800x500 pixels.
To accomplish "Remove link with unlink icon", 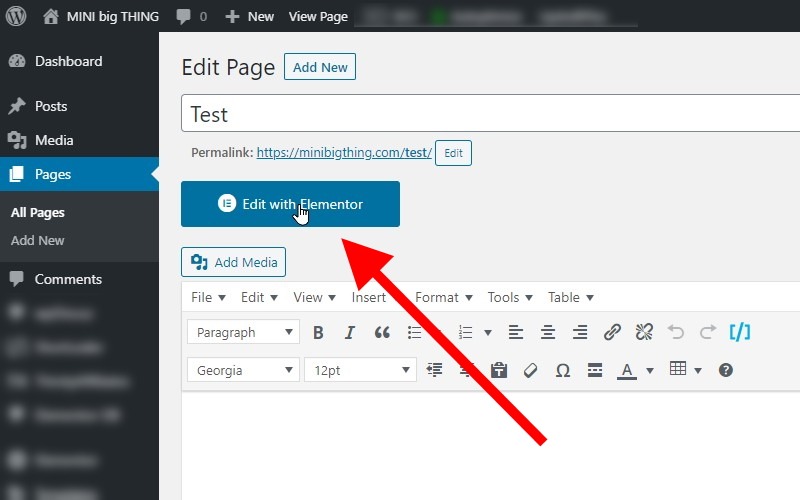I will tap(644, 333).
